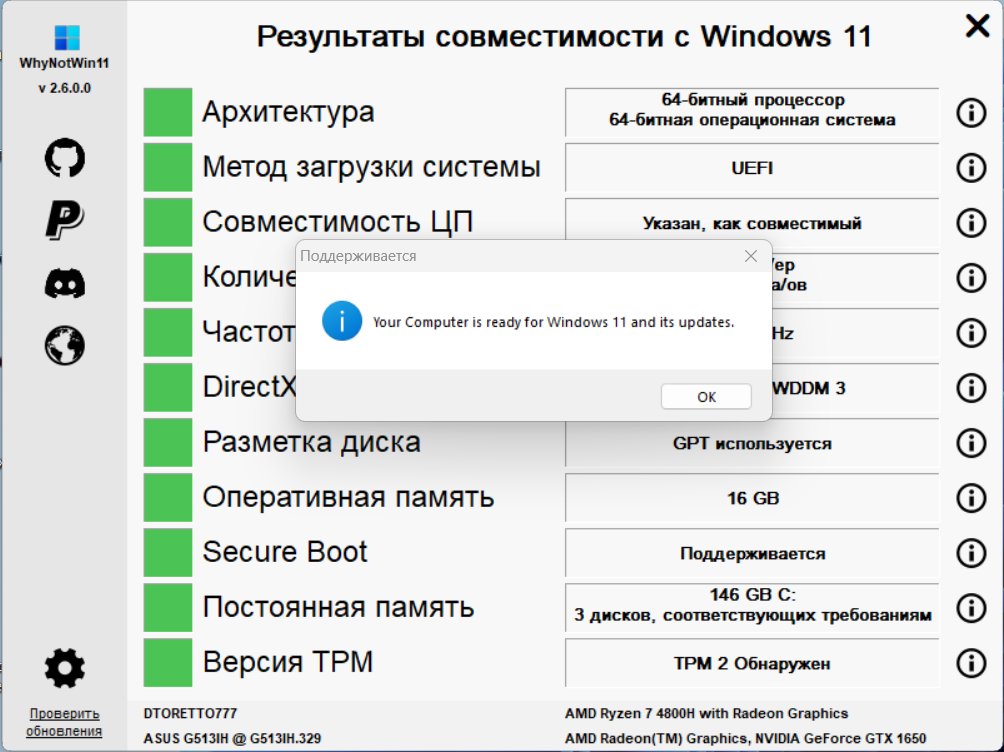Open the Discord icon in sidebar
This screenshot has width=1004, height=752.
pos(65,283)
